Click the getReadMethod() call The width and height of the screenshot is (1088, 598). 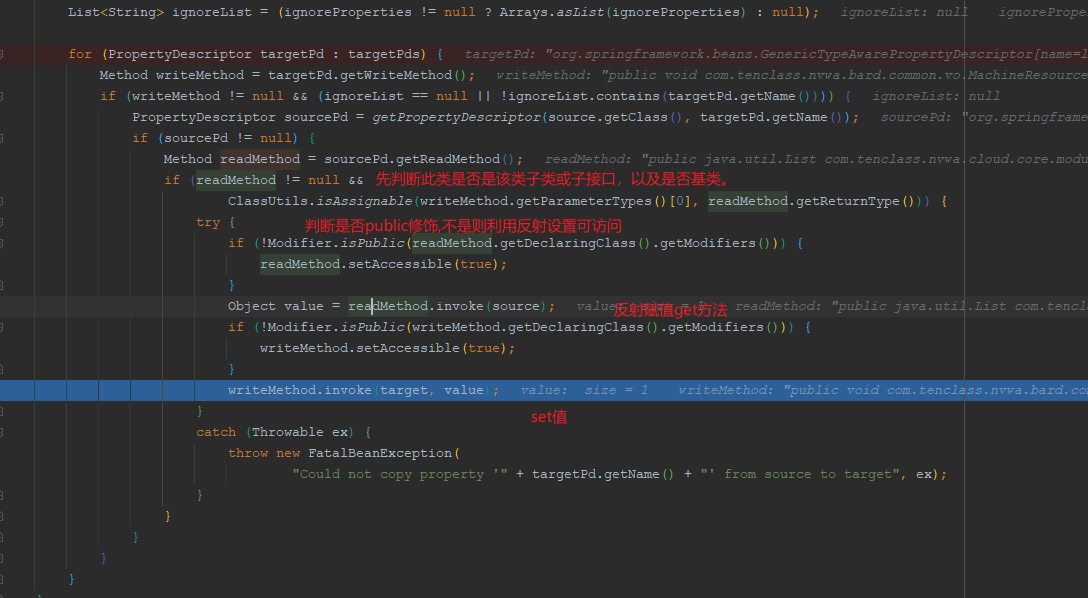tap(454, 160)
